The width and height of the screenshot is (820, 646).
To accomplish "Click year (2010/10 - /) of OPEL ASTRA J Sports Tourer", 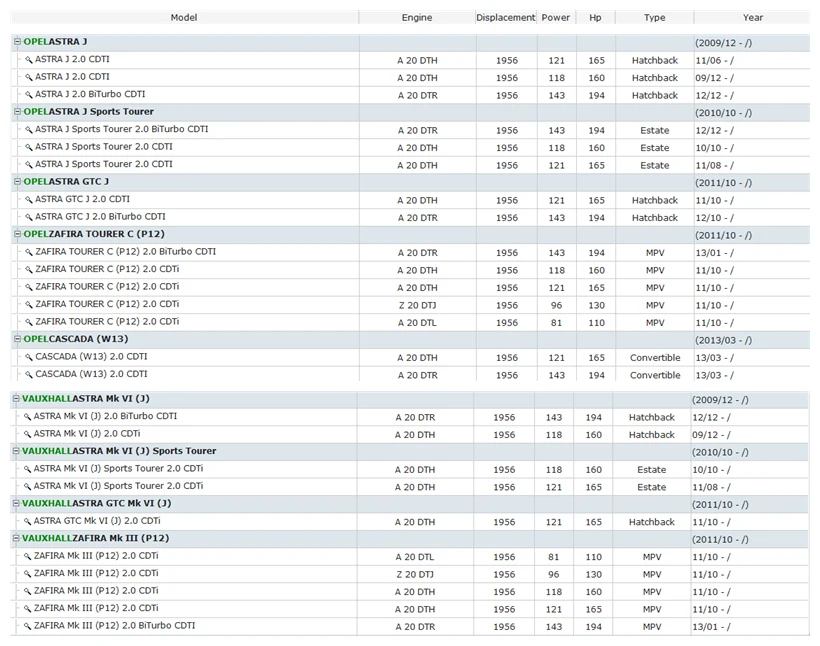I will tap(723, 112).
